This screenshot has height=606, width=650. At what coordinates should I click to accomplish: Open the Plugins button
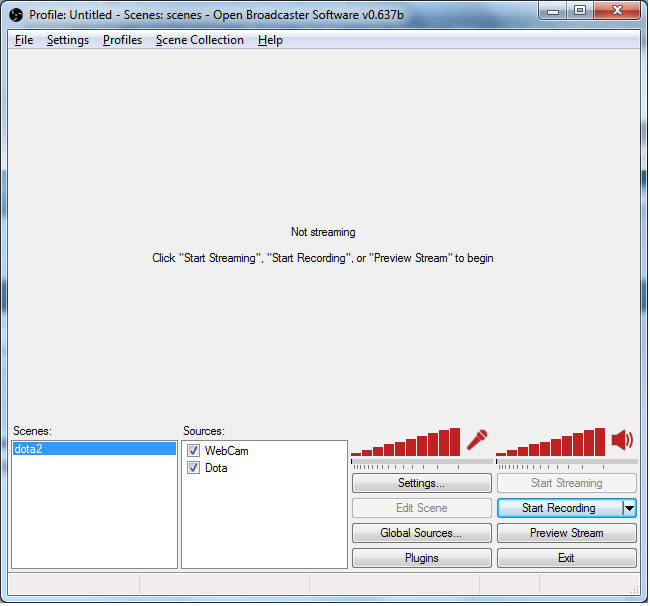coord(422,559)
